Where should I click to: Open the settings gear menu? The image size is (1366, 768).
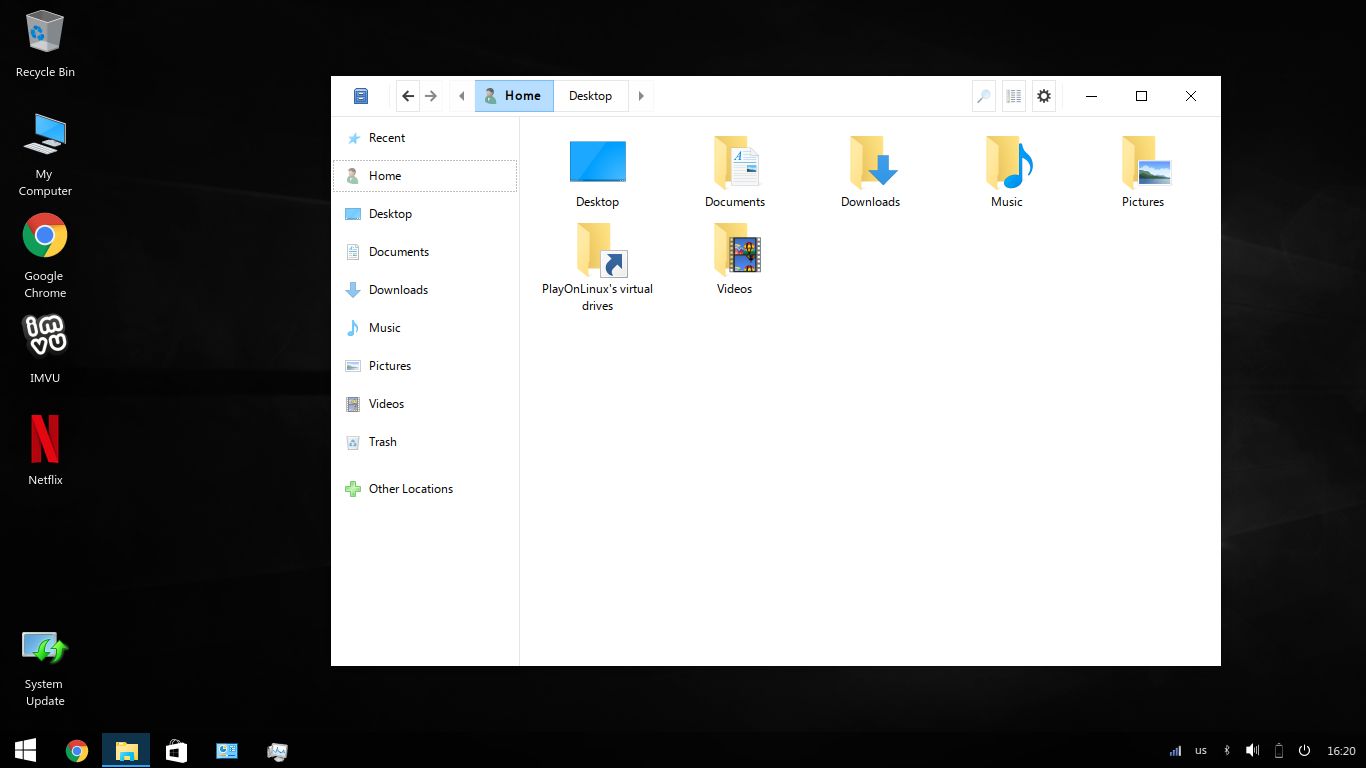coord(1044,96)
